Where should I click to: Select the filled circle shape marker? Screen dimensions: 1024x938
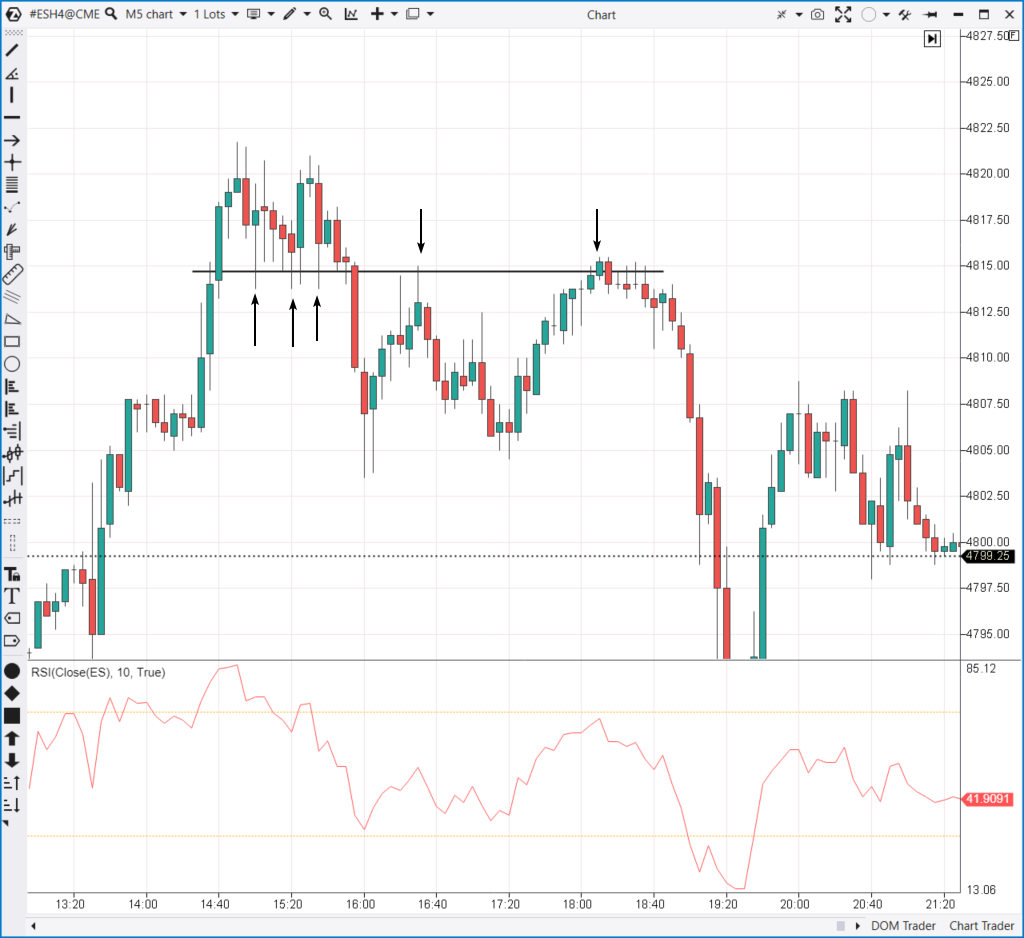(x=12, y=671)
